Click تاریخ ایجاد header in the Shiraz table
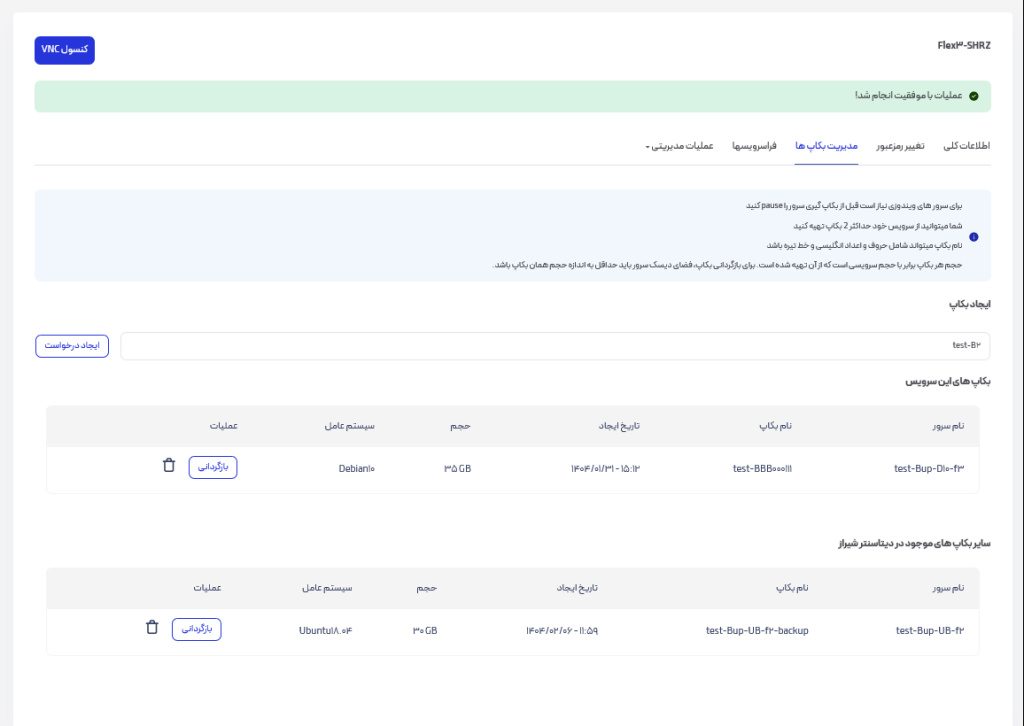The image size is (1024, 726). pos(577,588)
